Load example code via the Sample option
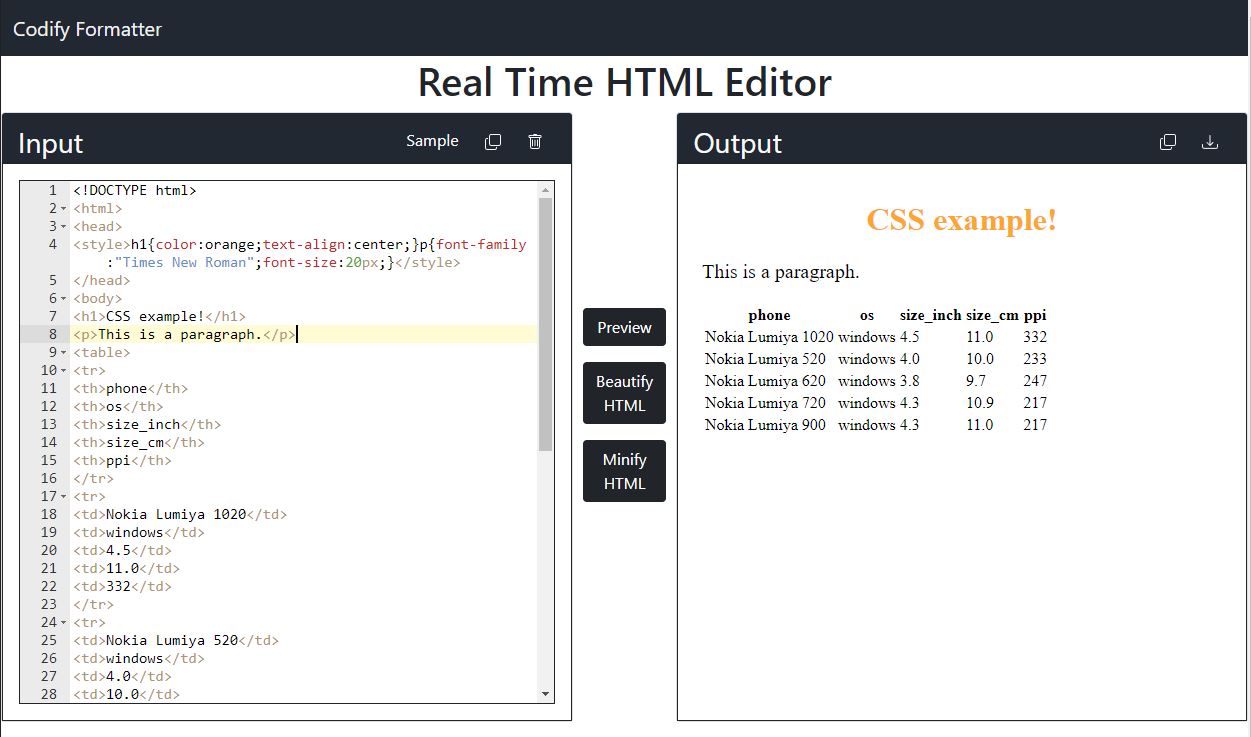The width and height of the screenshot is (1251, 737). (x=432, y=140)
